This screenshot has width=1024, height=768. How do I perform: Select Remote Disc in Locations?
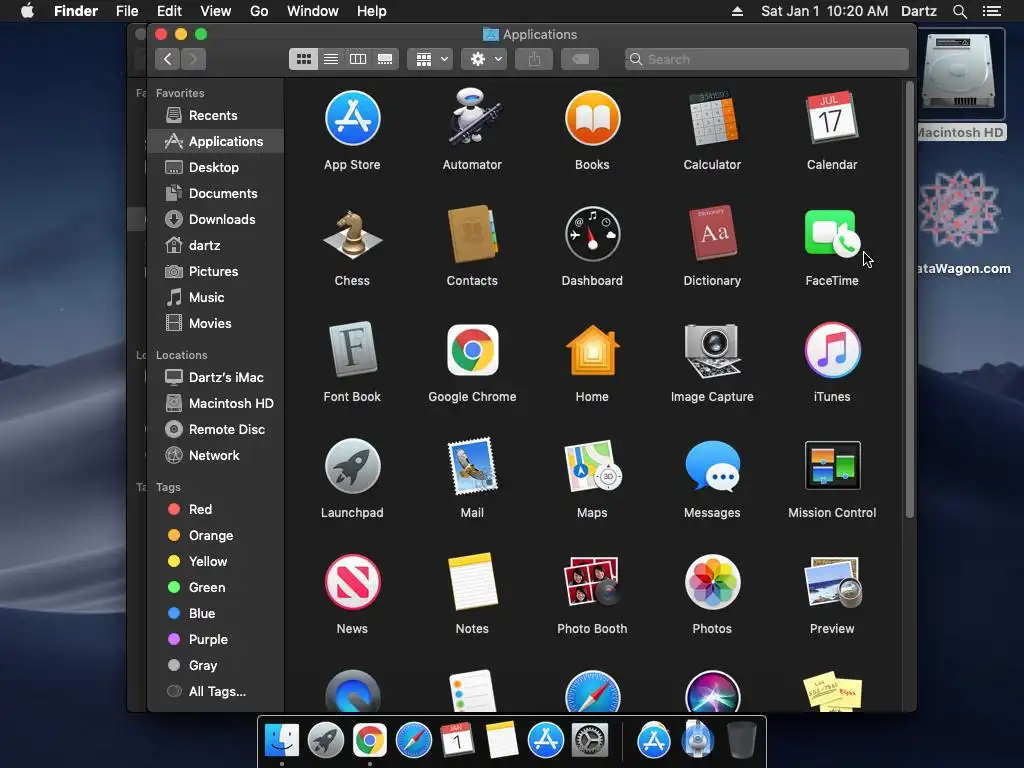216,430
